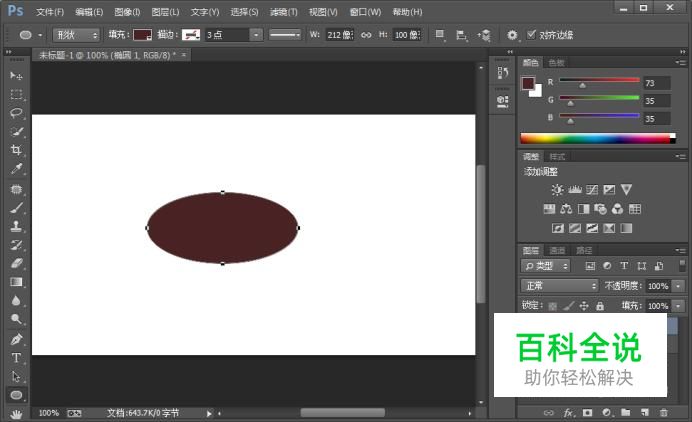Toggle link between width and height

[x=366, y=35]
